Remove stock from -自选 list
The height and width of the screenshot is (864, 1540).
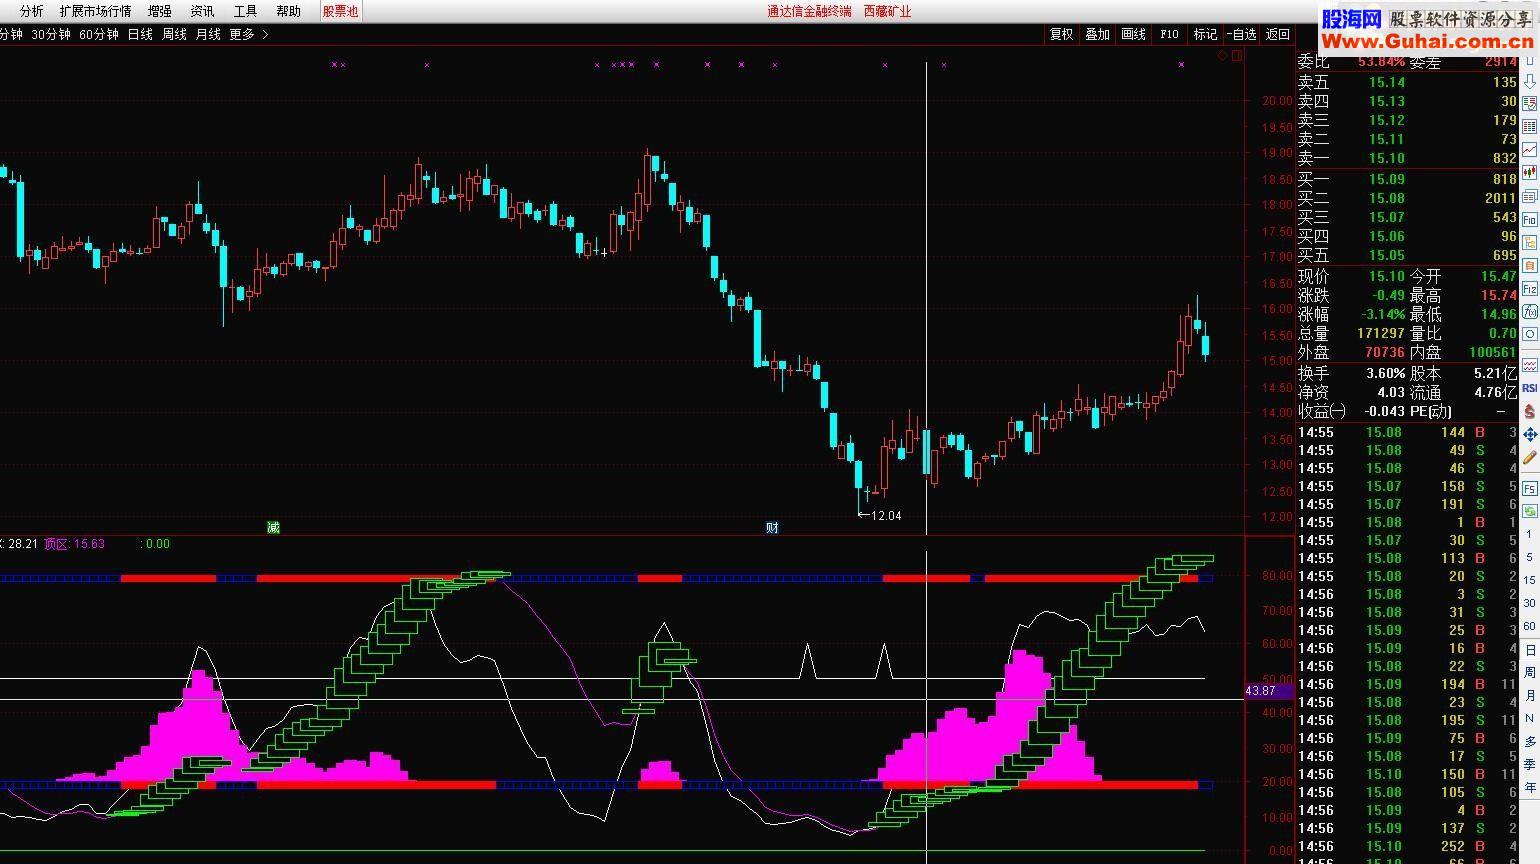tap(1241, 34)
